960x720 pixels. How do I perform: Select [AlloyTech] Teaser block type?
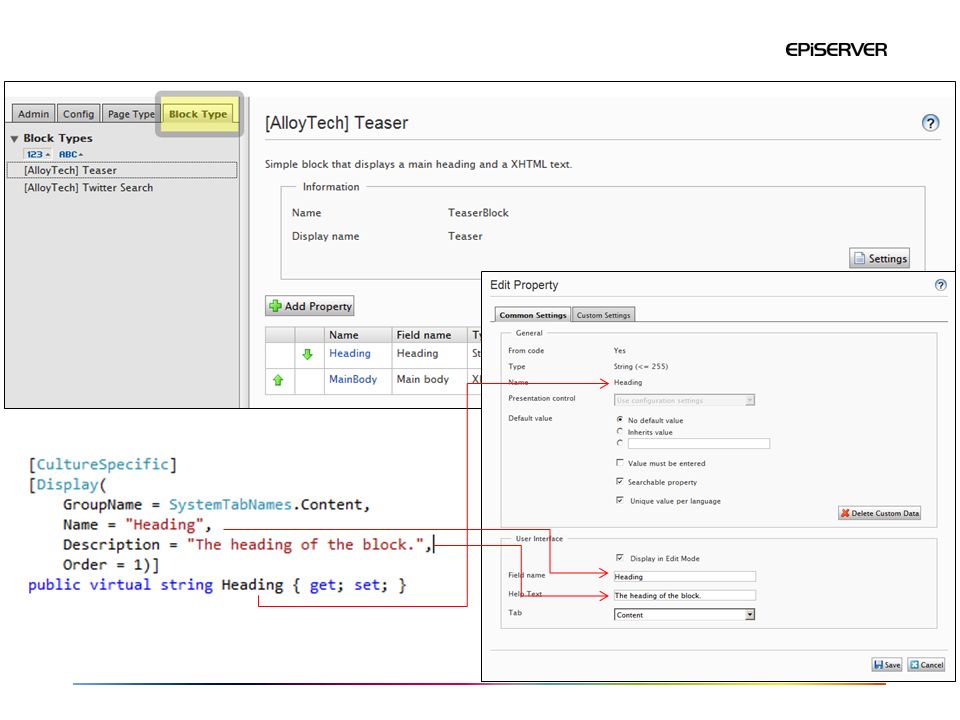pyautogui.click(x=122, y=170)
